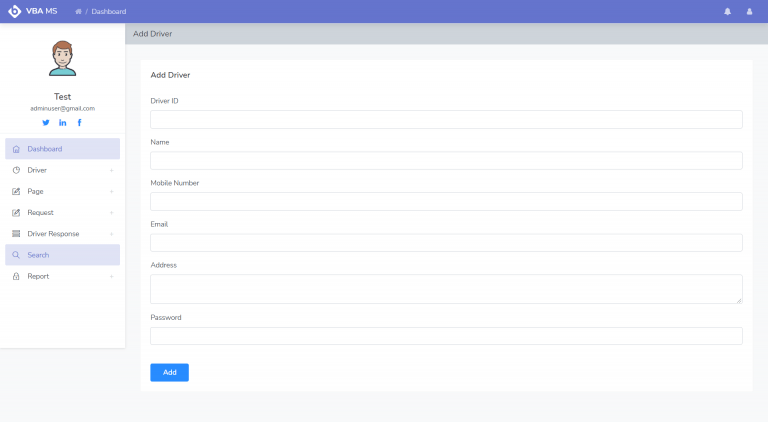Expand the Request sidebar menu

click(x=62, y=212)
